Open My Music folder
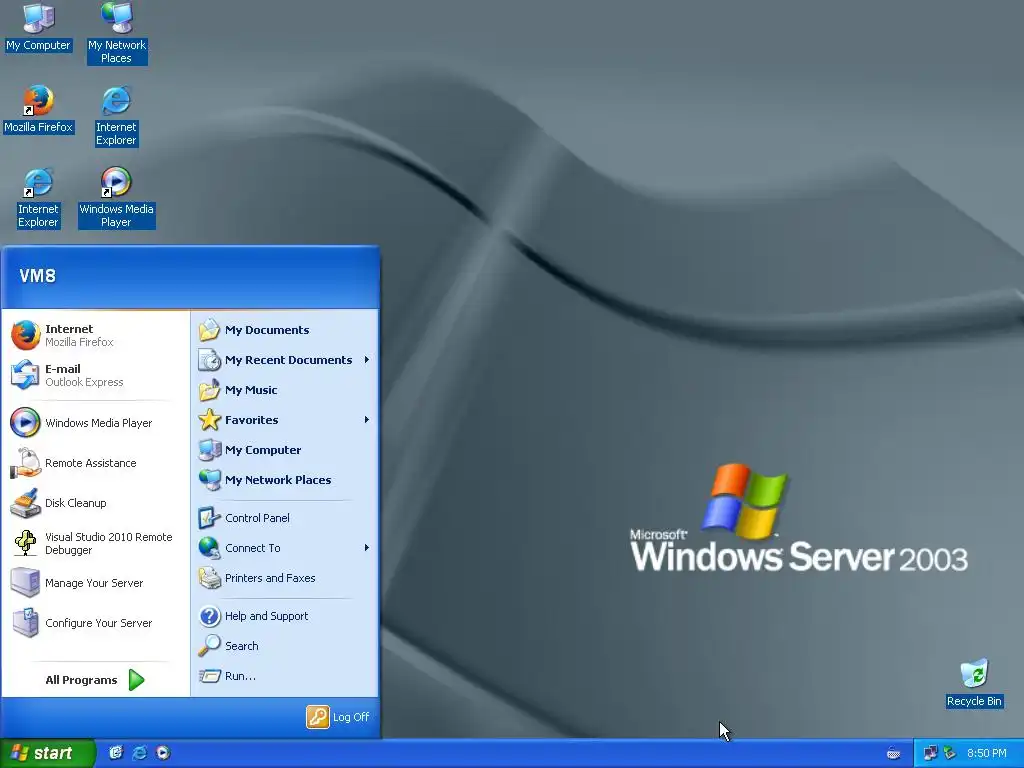Screen dimensions: 1024x768 tap(285, 390)
